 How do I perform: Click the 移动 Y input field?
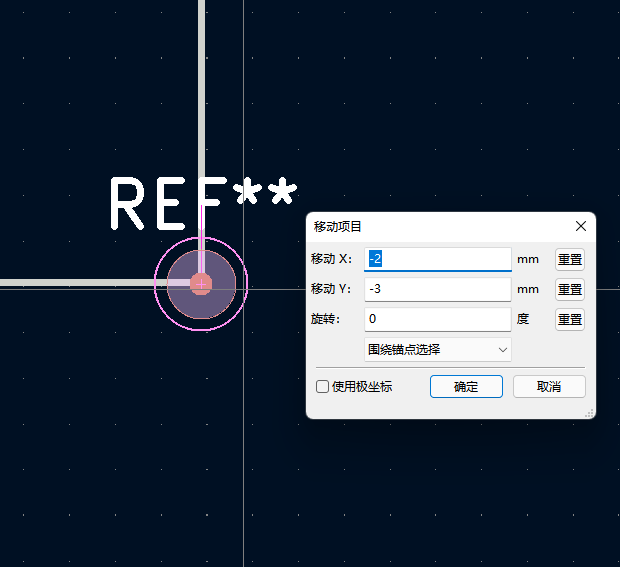(x=438, y=289)
